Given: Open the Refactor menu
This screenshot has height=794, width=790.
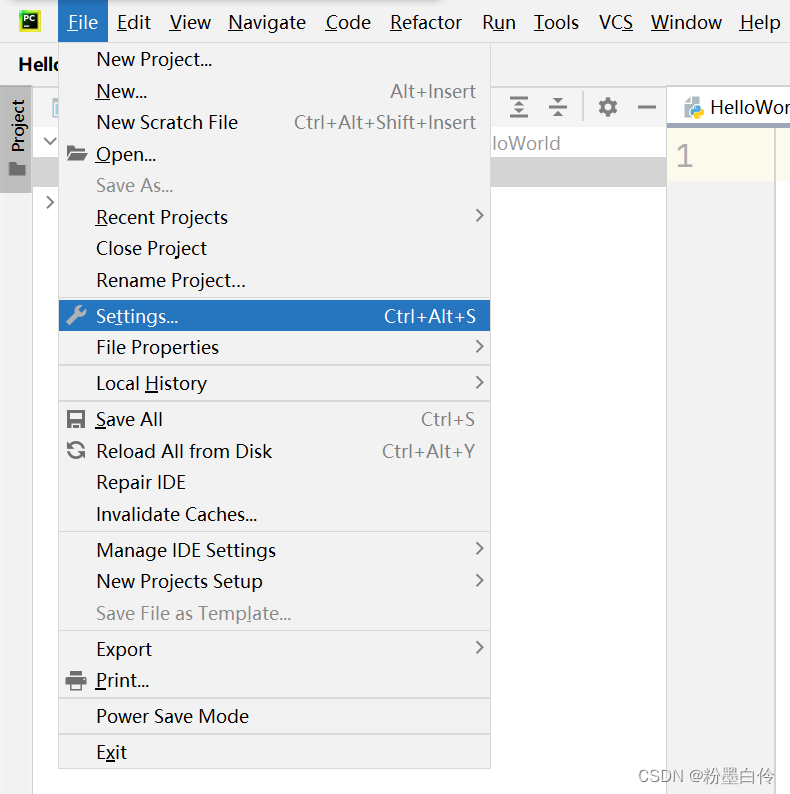Looking at the screenshot, I should pos(425,22).
